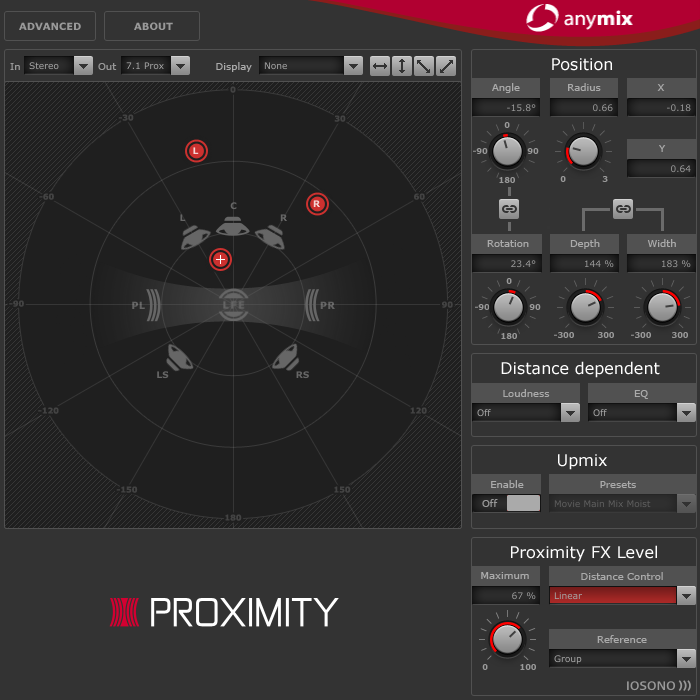Image resolution: width=700 pixels, height=700 pixels.
Task: Click the diagonal up-right arrow icon
Action: point(446,66)
